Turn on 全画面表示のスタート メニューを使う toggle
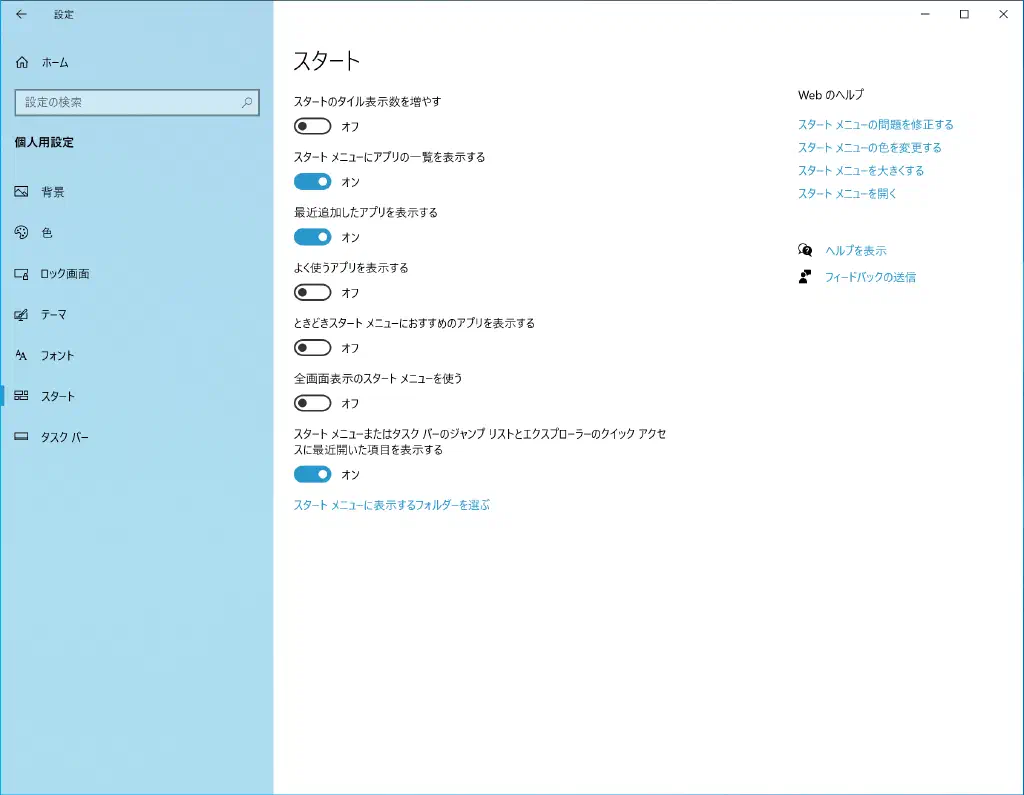 [x=312, y=403]
